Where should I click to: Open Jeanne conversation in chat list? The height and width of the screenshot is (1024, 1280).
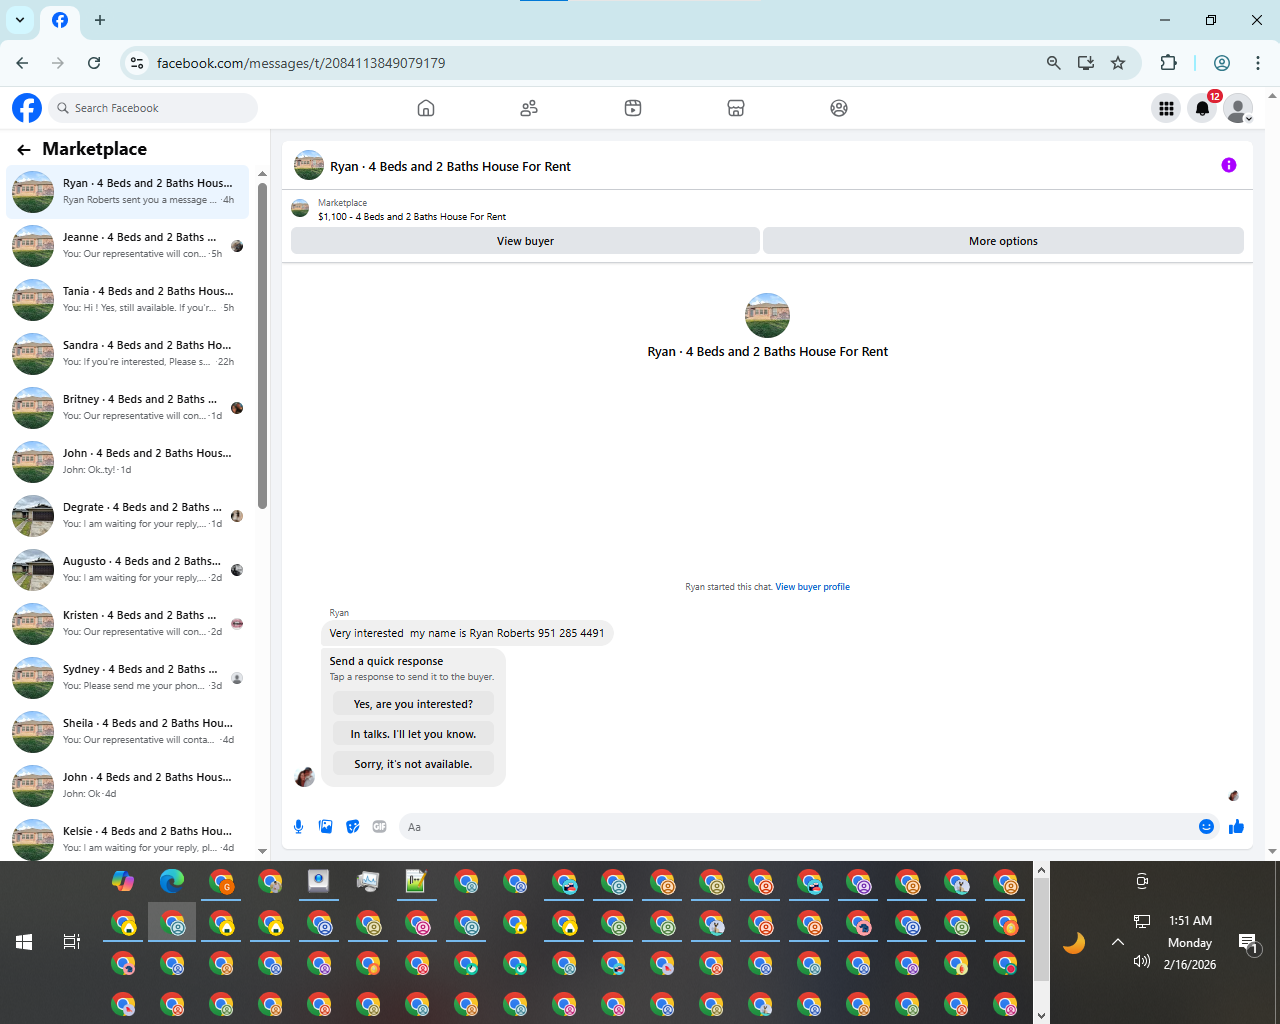pos(128,245)
